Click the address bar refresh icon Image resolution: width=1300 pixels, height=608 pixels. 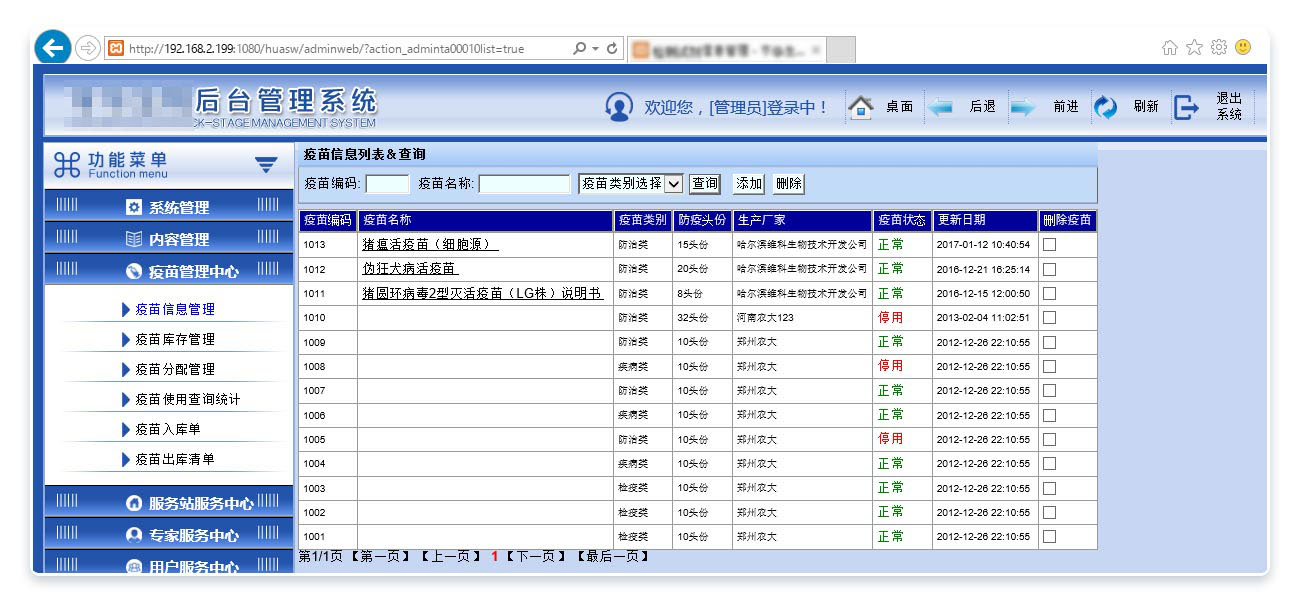click(x=612, y=48)
